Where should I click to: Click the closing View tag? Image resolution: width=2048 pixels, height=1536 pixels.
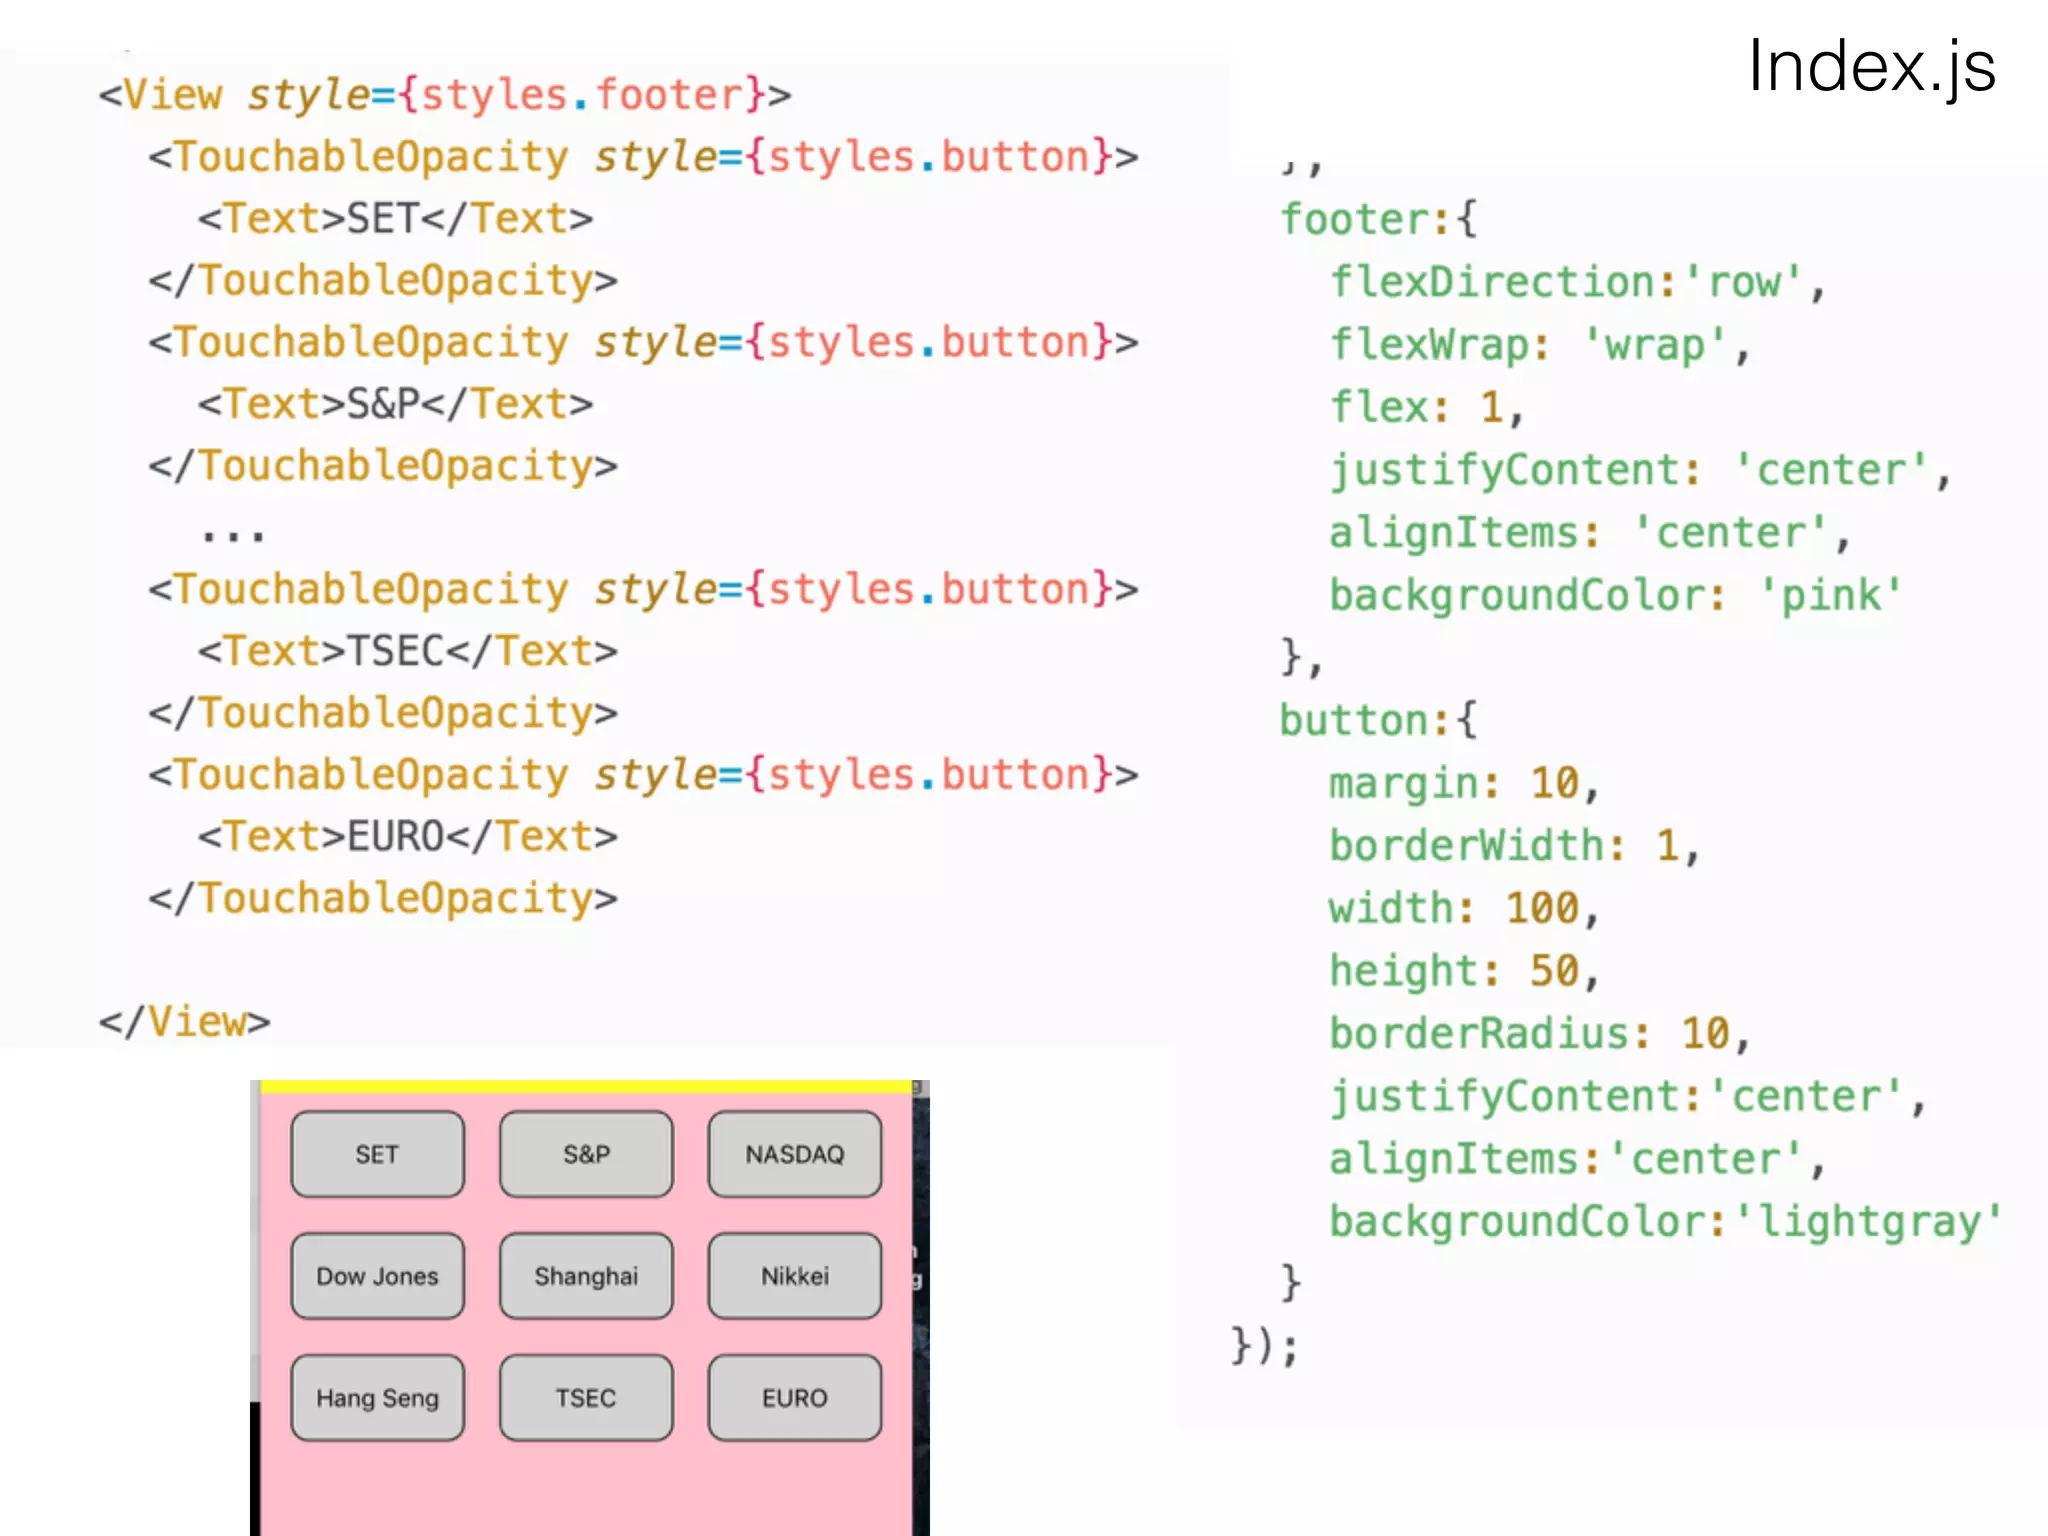click(x=185, y=1022)
